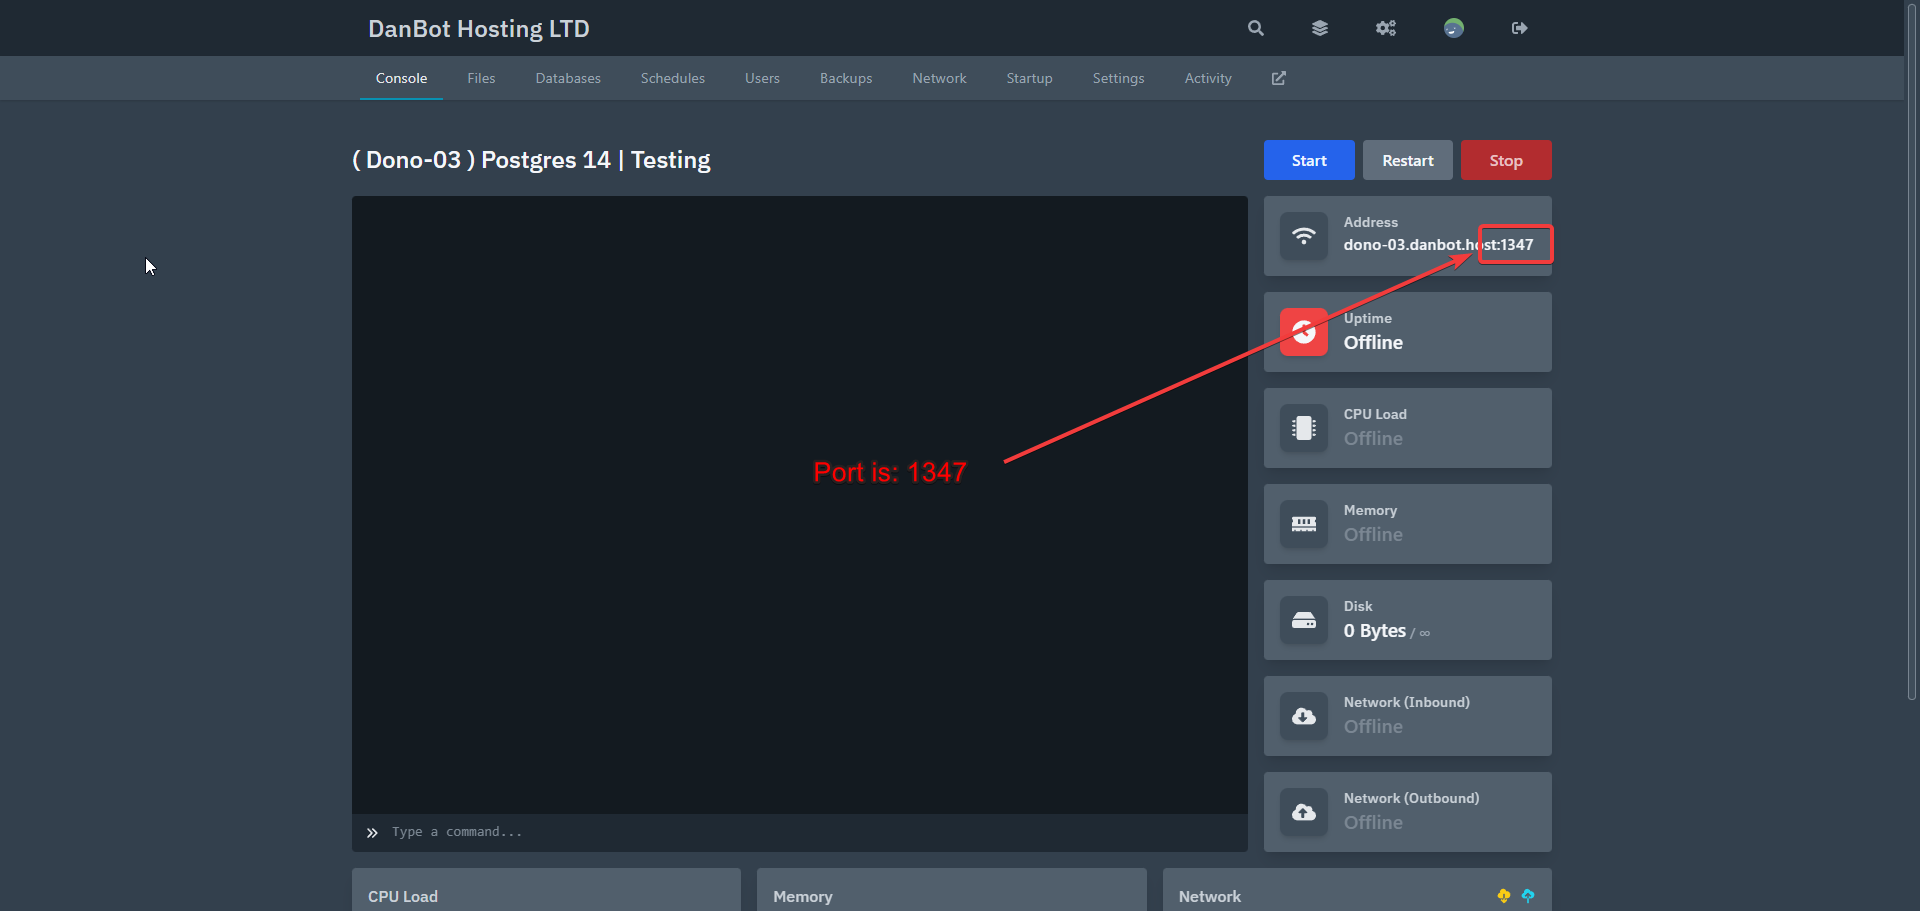Image resolution: width=1920 pixels, height=911 pixels.
Task: Click the page vertical scrollbar
Action: [1911, 350]
